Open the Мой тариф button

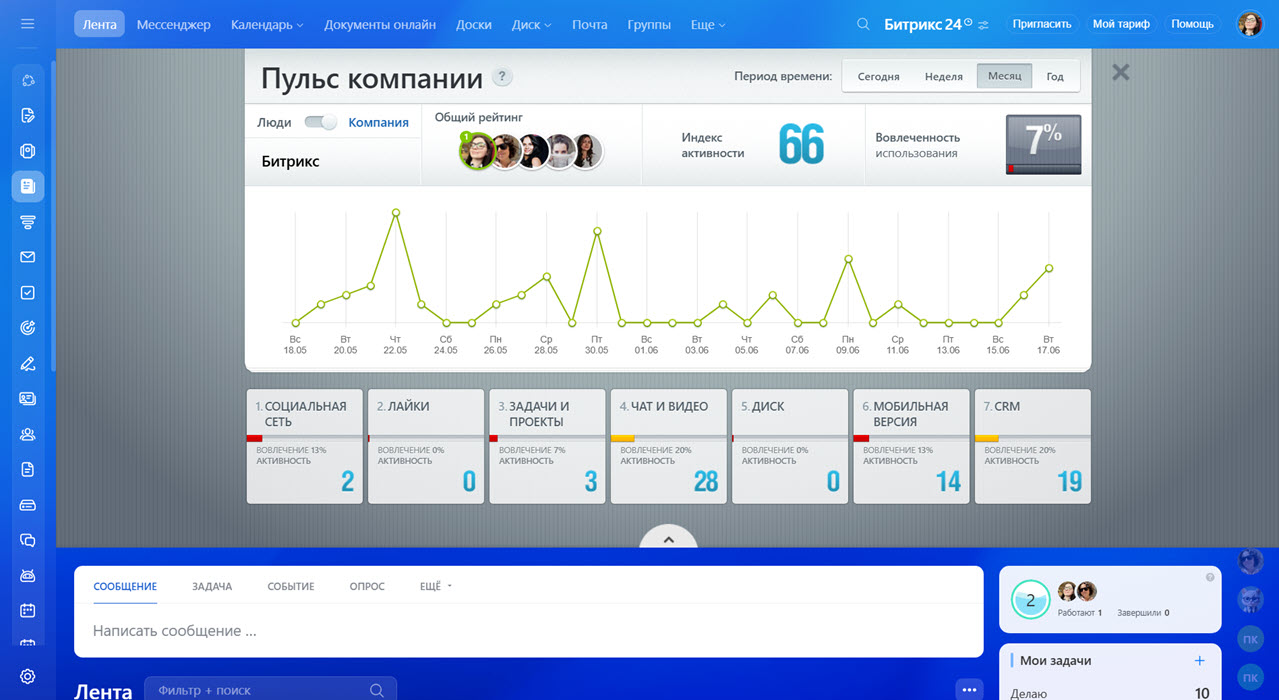1121,24
